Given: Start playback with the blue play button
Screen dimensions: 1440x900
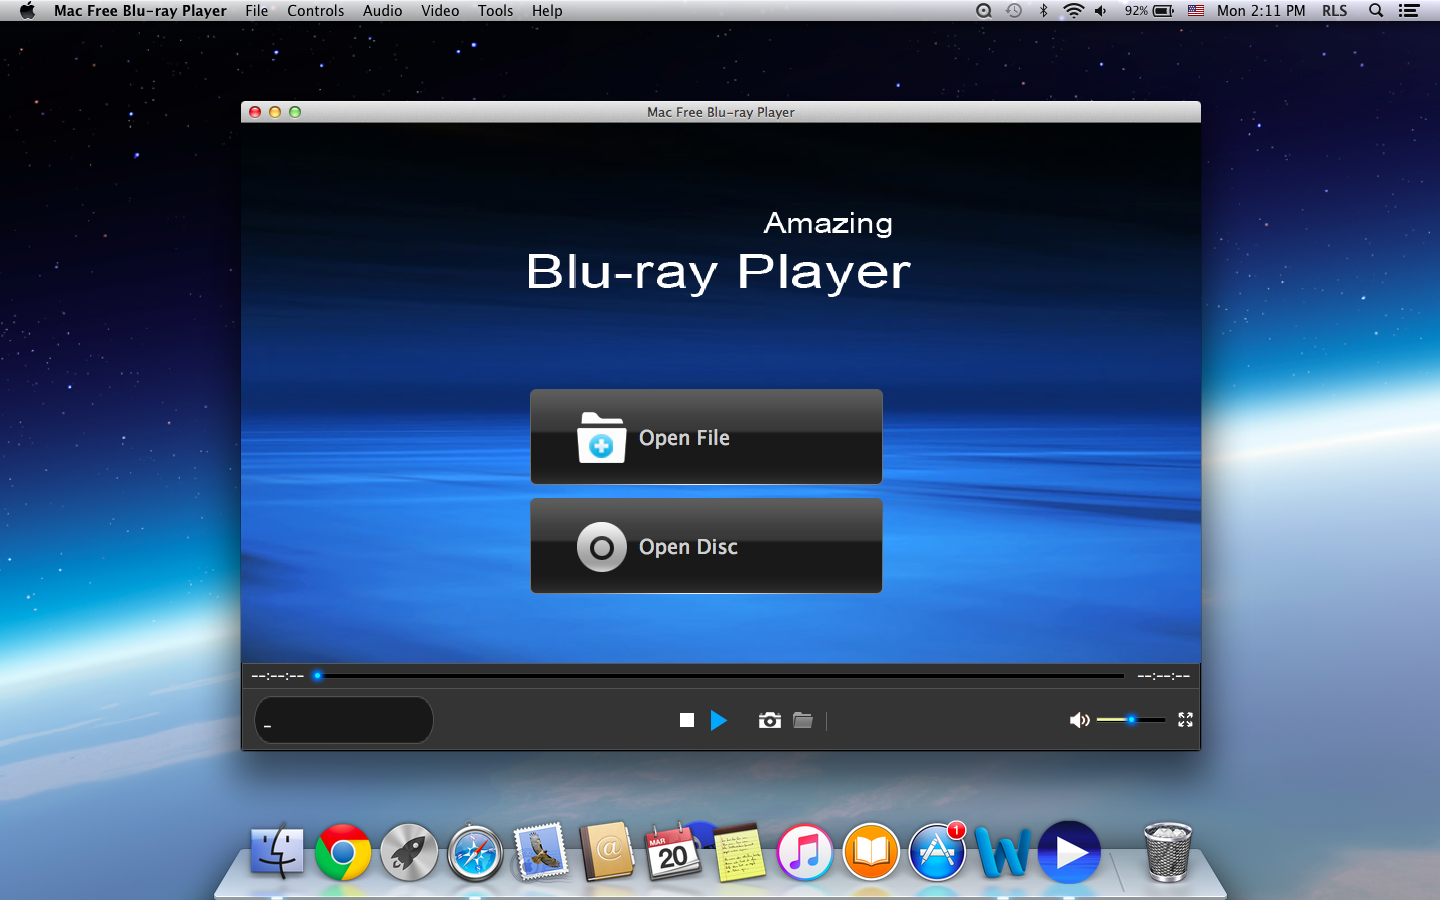Looking at the screenshot, I should tap(718, 720).
